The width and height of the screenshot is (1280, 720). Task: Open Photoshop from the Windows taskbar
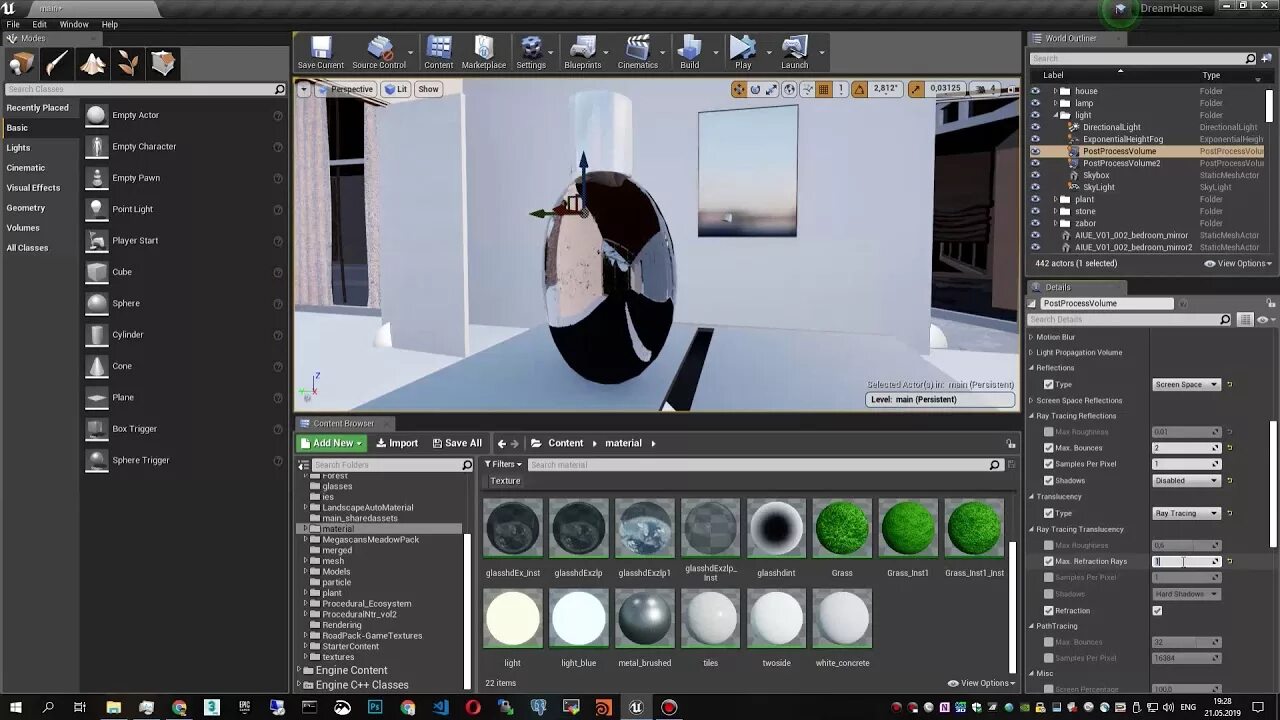tap(375, 707)
